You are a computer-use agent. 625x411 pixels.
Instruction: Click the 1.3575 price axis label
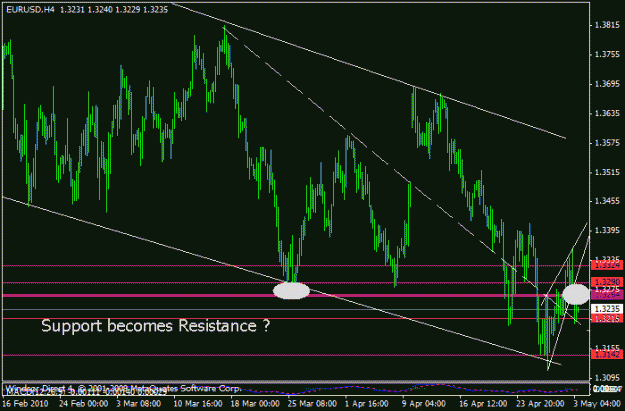(x=607, y=143)
